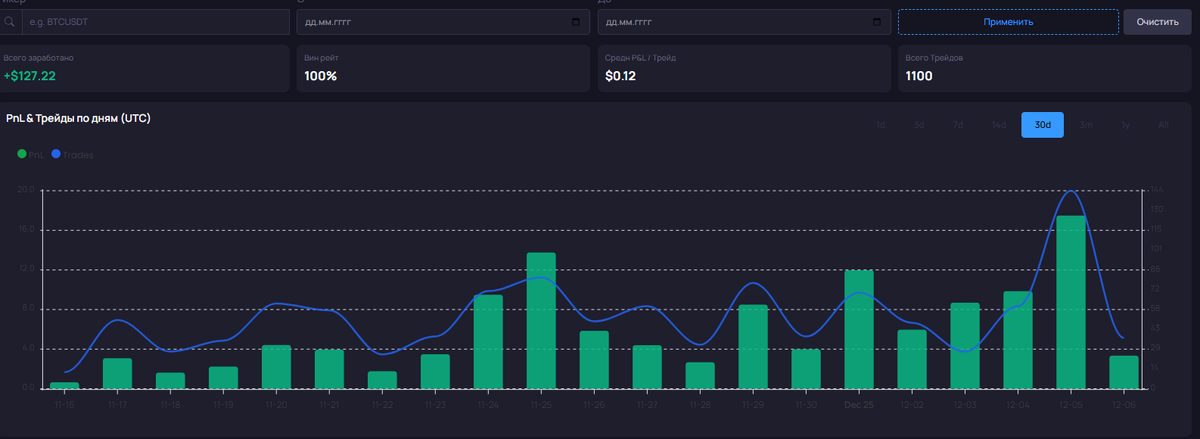This screenshot has width=1200, height=439.
Task: Select the 1y range tab
Action: point(1125,125)
